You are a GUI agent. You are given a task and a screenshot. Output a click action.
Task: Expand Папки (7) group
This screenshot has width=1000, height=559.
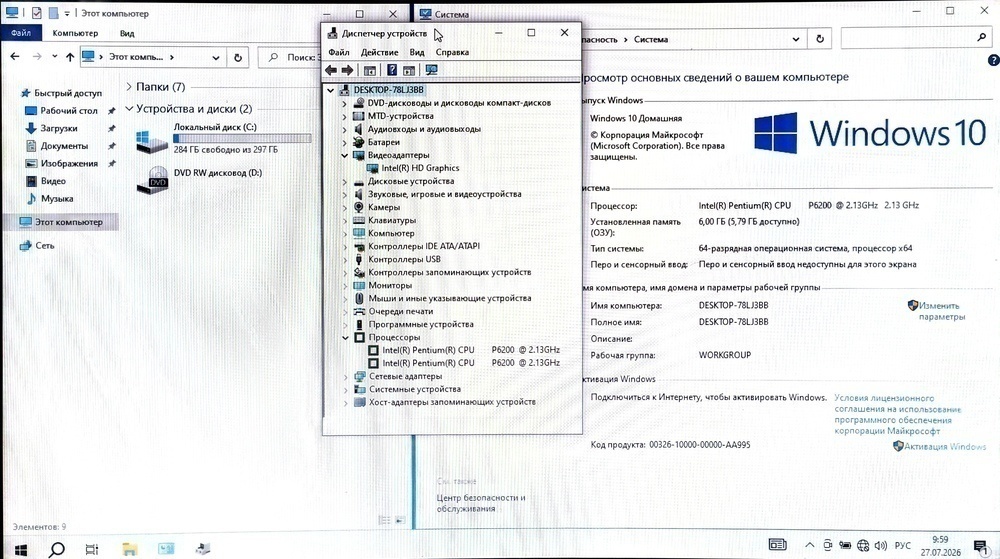click(129, 87)
